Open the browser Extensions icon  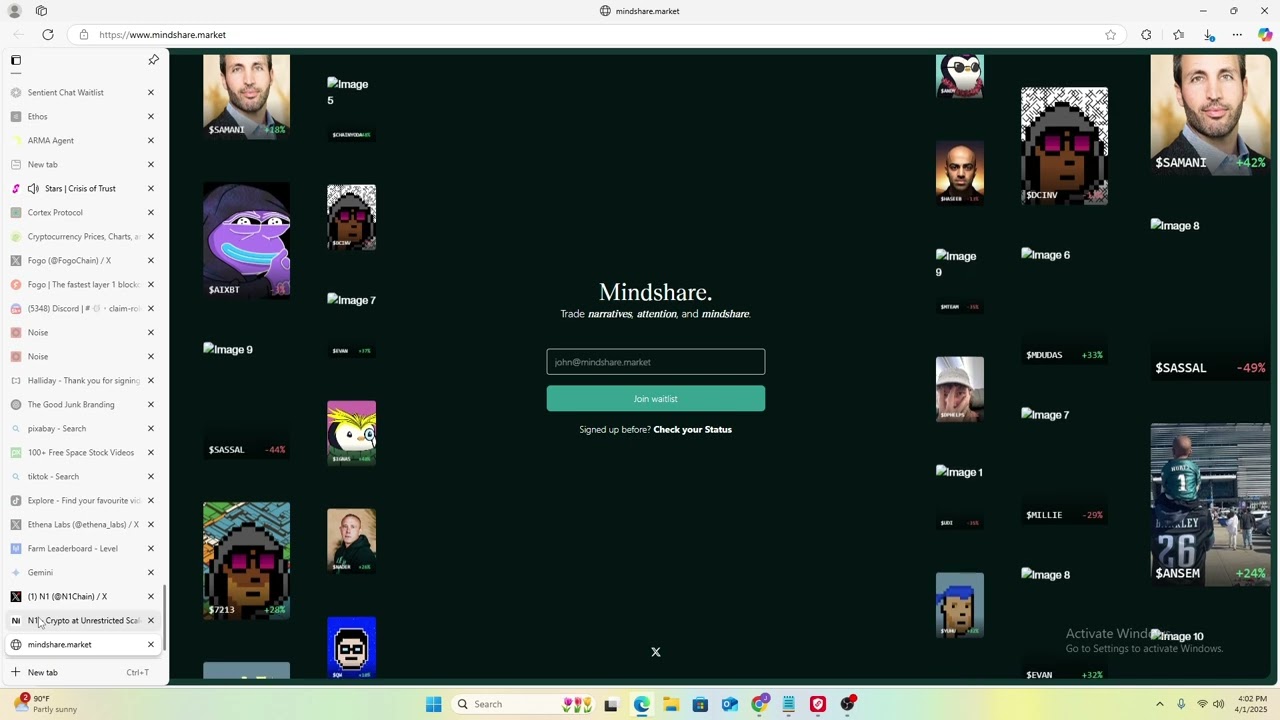click(1146, 34)
